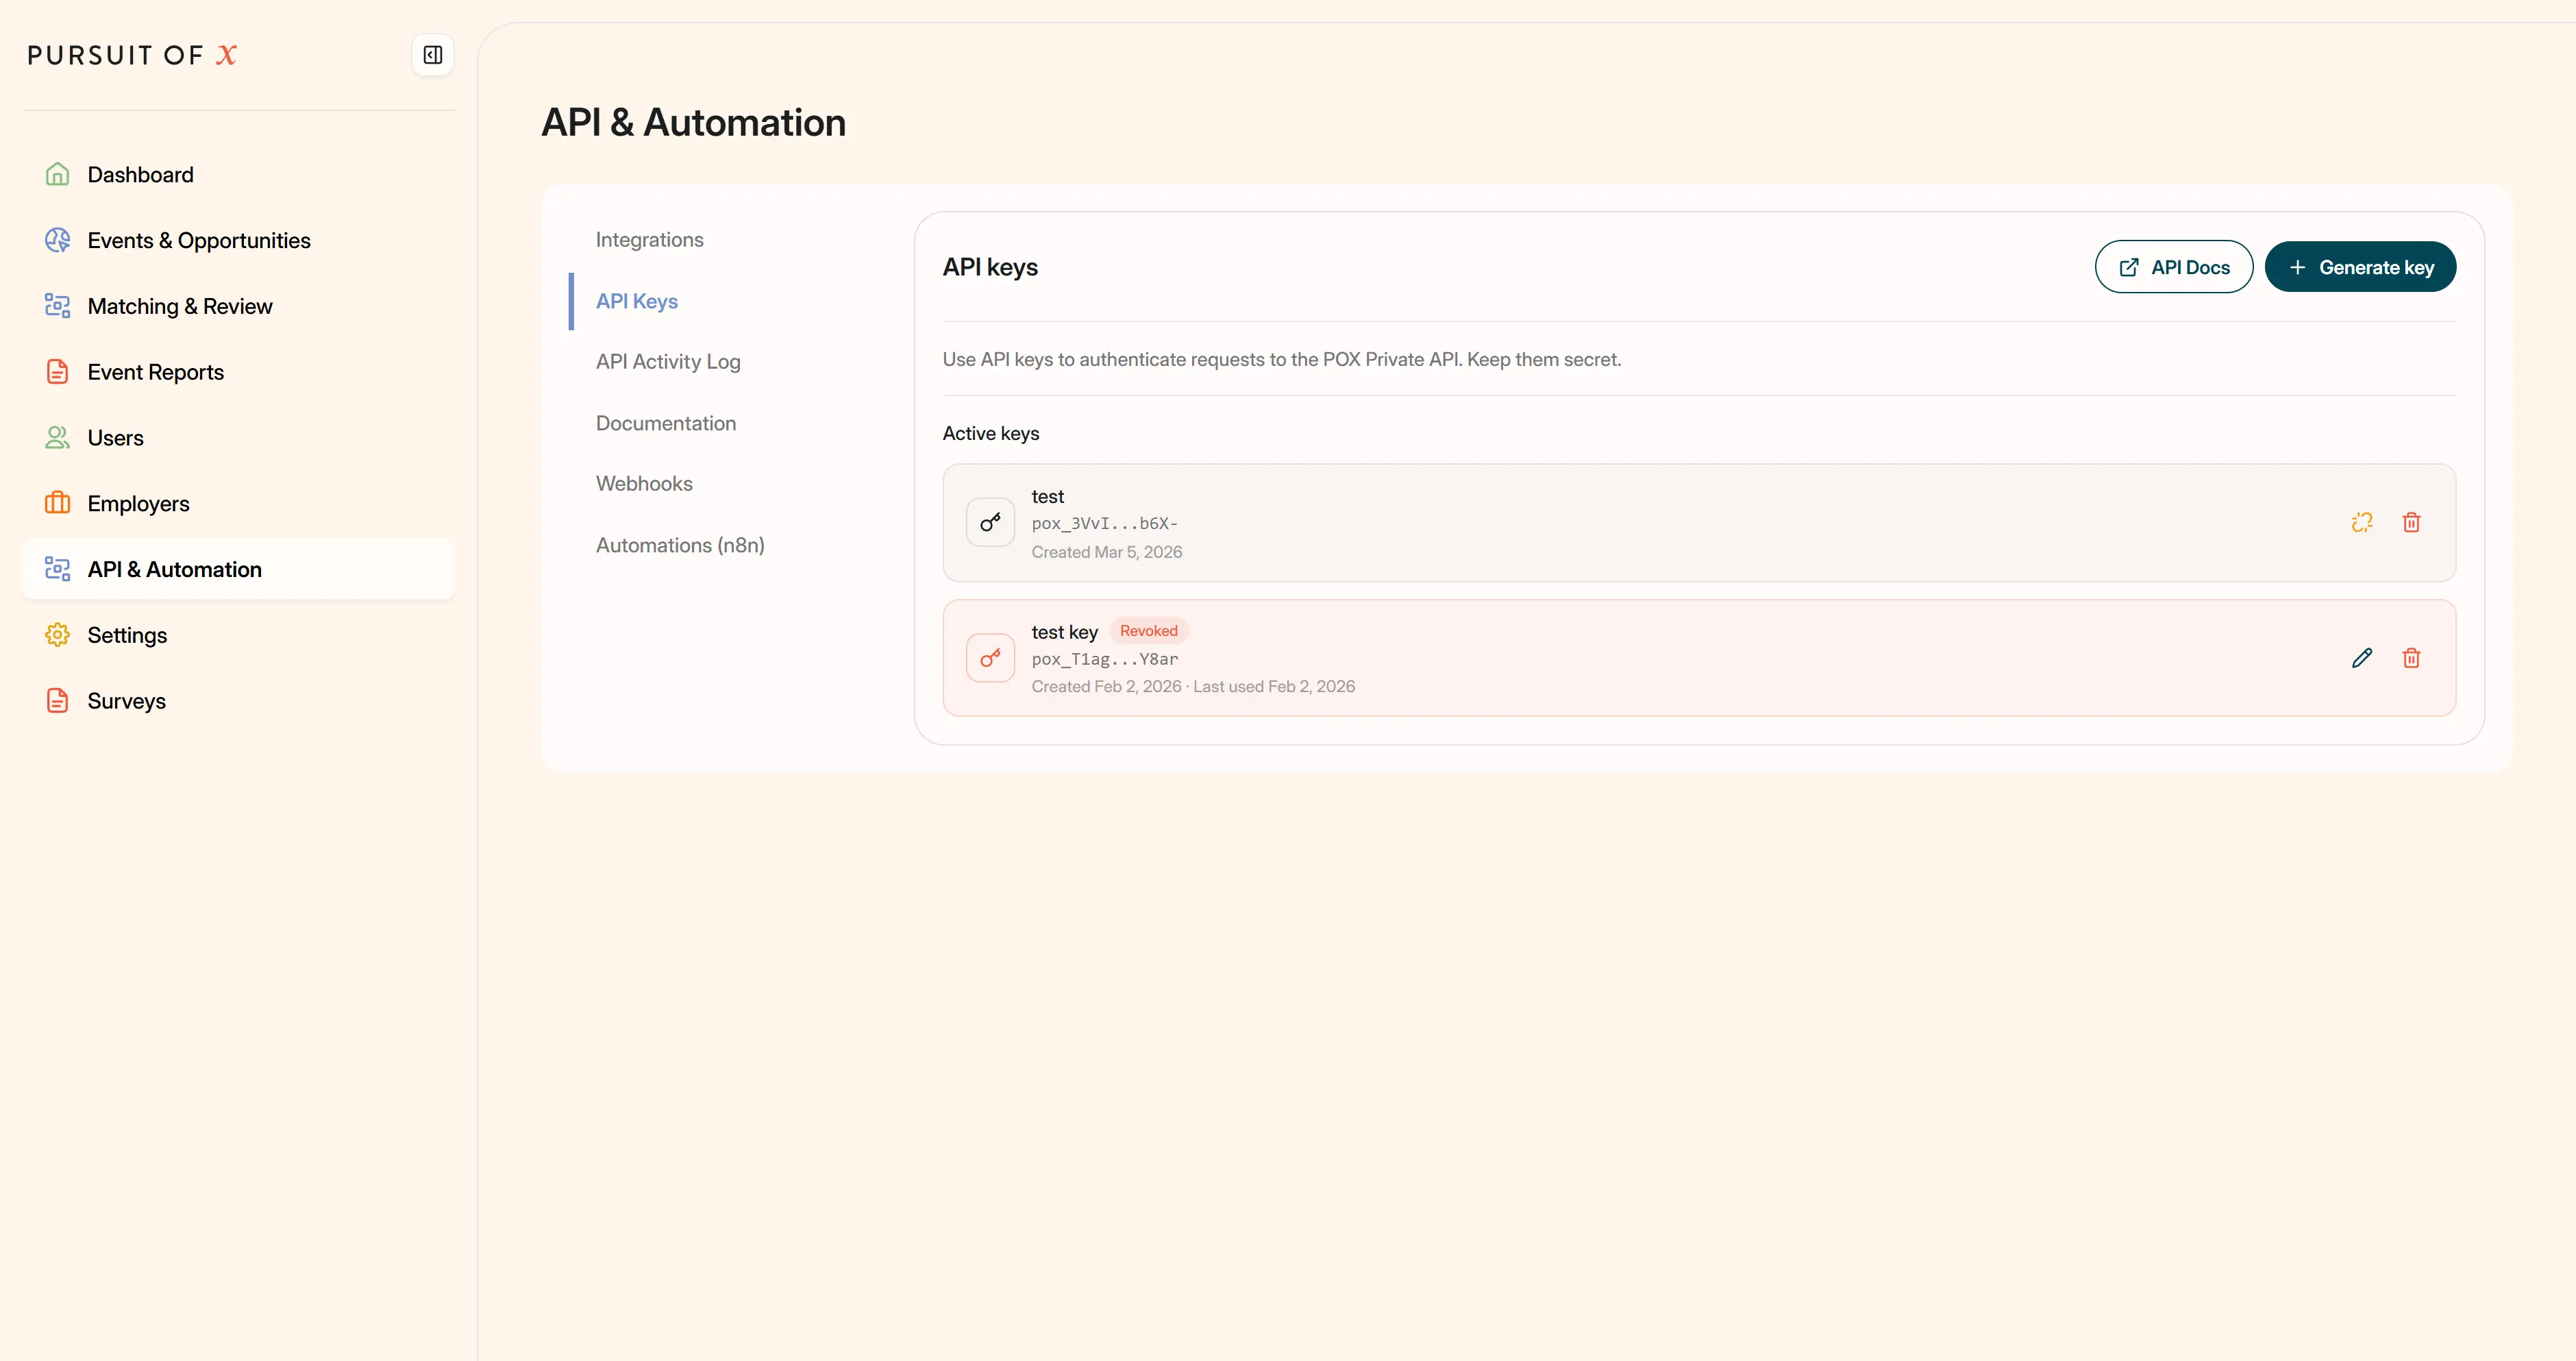Open the Employers section

(x=238, y=503)
